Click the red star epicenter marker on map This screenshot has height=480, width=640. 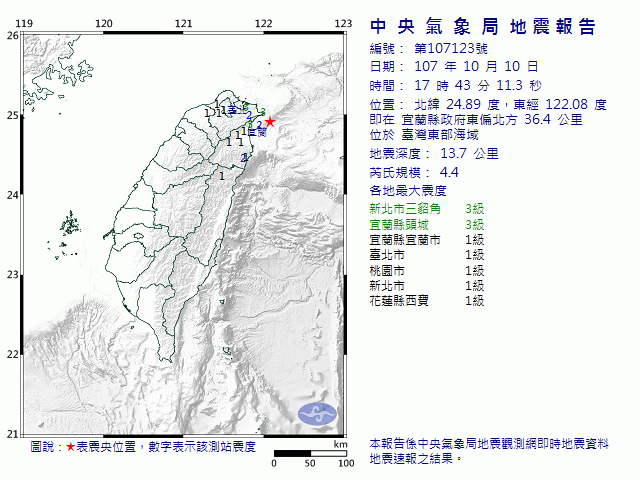point(270,122)
